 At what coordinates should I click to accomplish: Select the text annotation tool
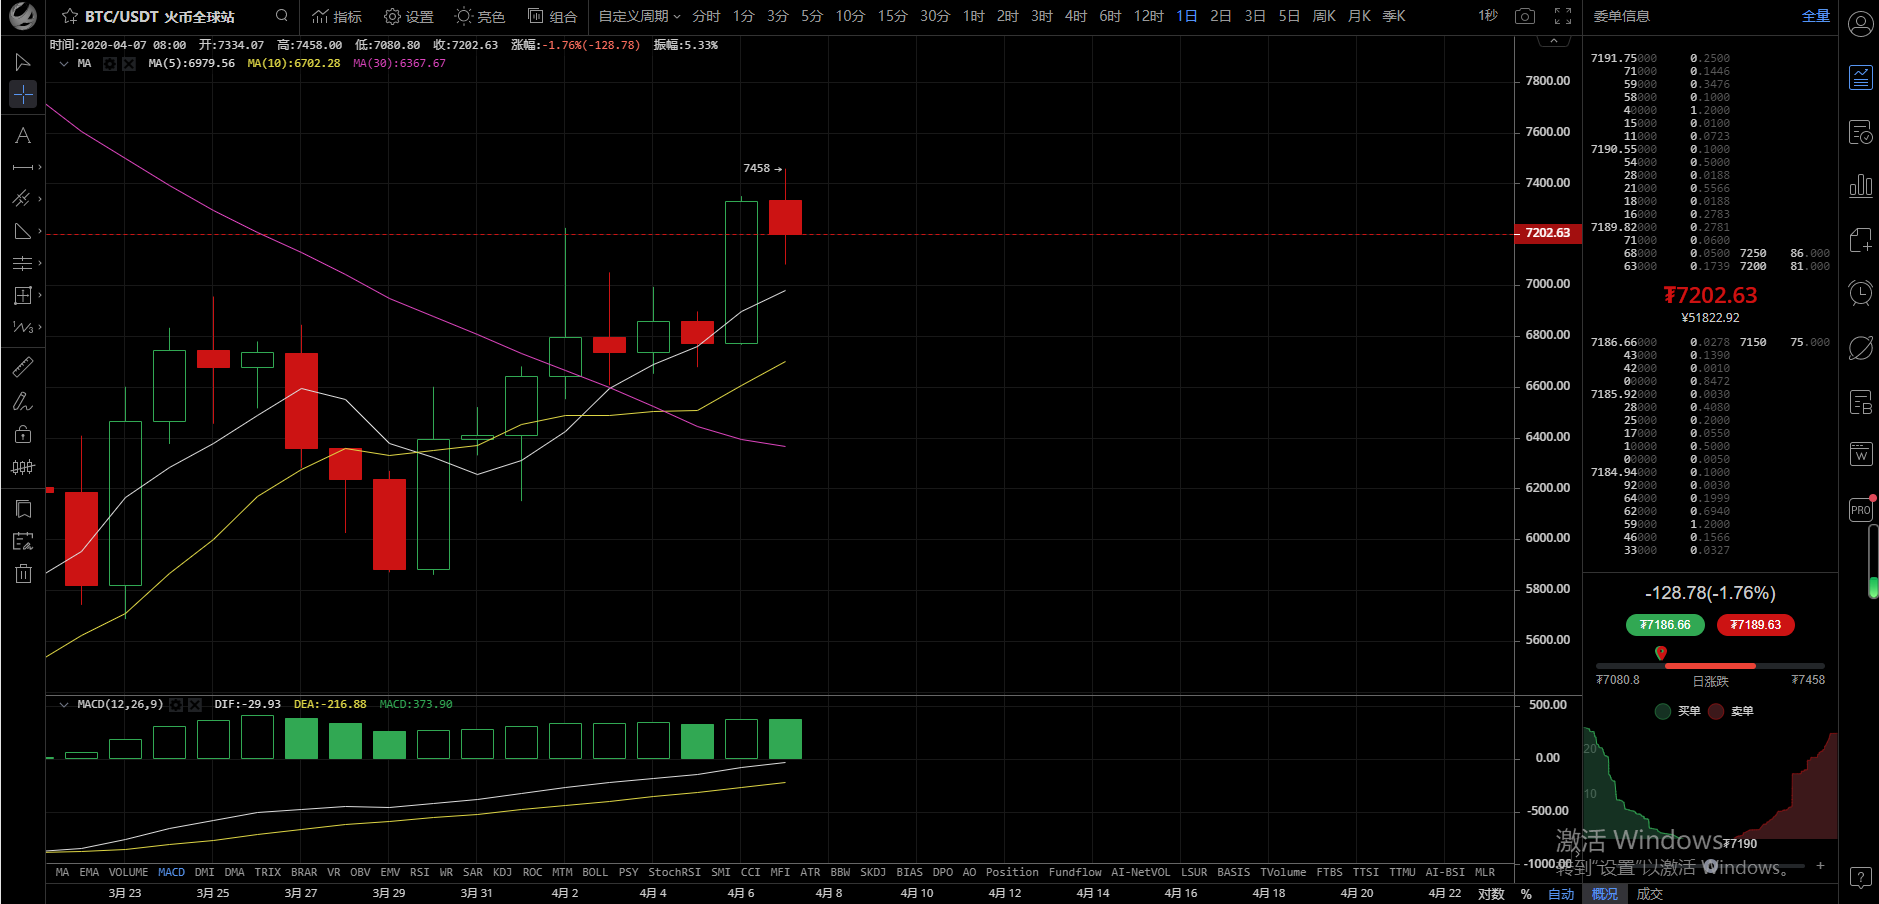[23, 135]
